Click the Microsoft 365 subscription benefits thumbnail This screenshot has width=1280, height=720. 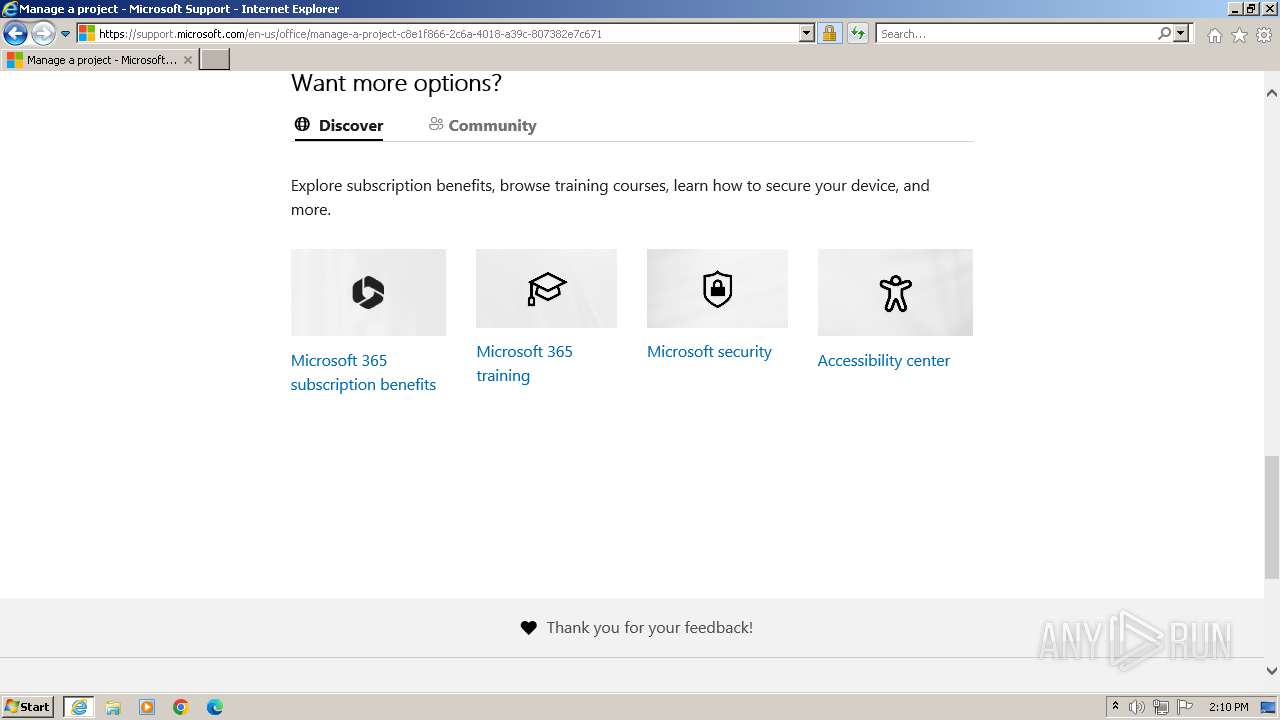pyautogui.click(x=368, y=292)
